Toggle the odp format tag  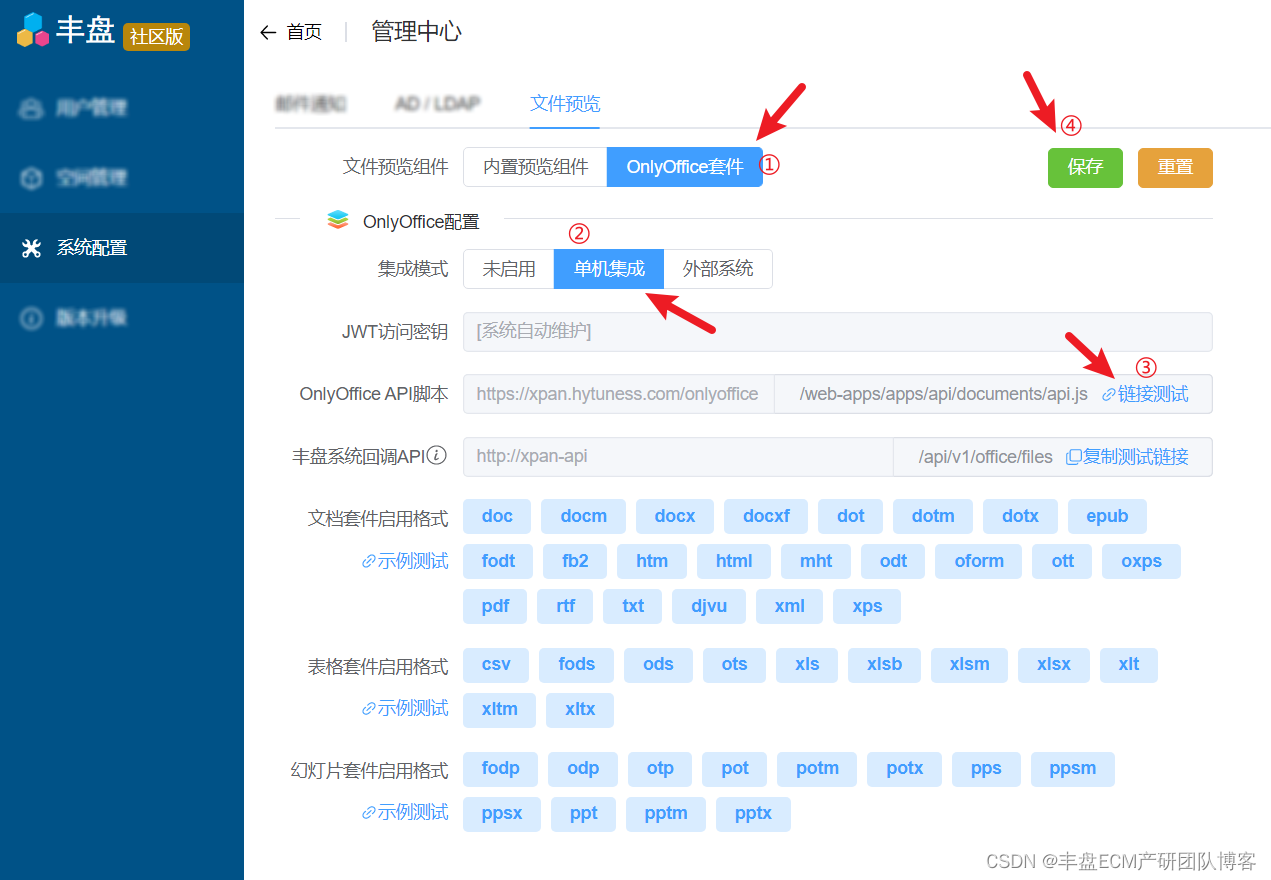coord(583,768)
